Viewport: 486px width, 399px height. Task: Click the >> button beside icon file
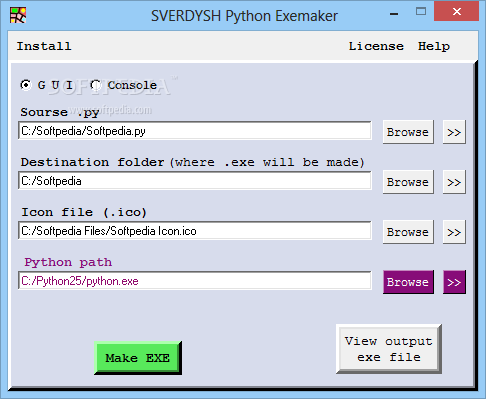454,232
